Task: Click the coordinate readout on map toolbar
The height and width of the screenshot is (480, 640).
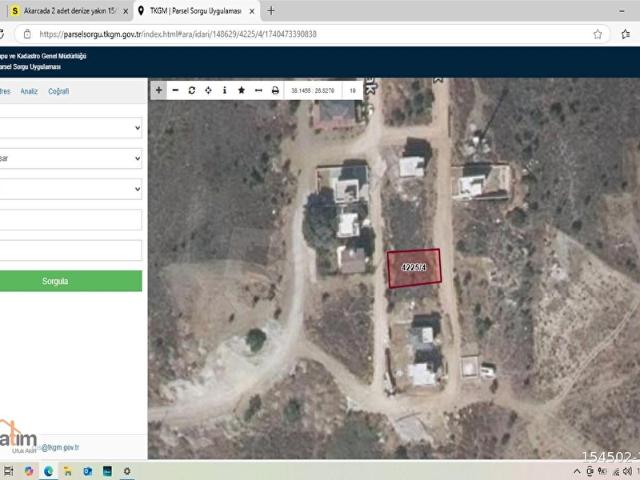Action: (x=313, y=91)
